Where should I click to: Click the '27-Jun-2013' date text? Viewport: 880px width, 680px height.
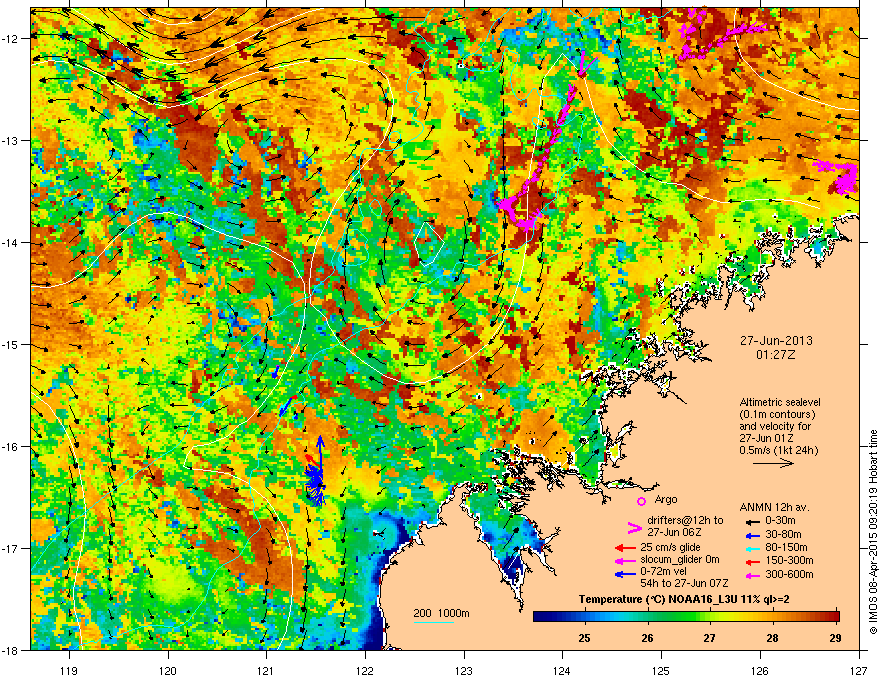pos(776,341)
